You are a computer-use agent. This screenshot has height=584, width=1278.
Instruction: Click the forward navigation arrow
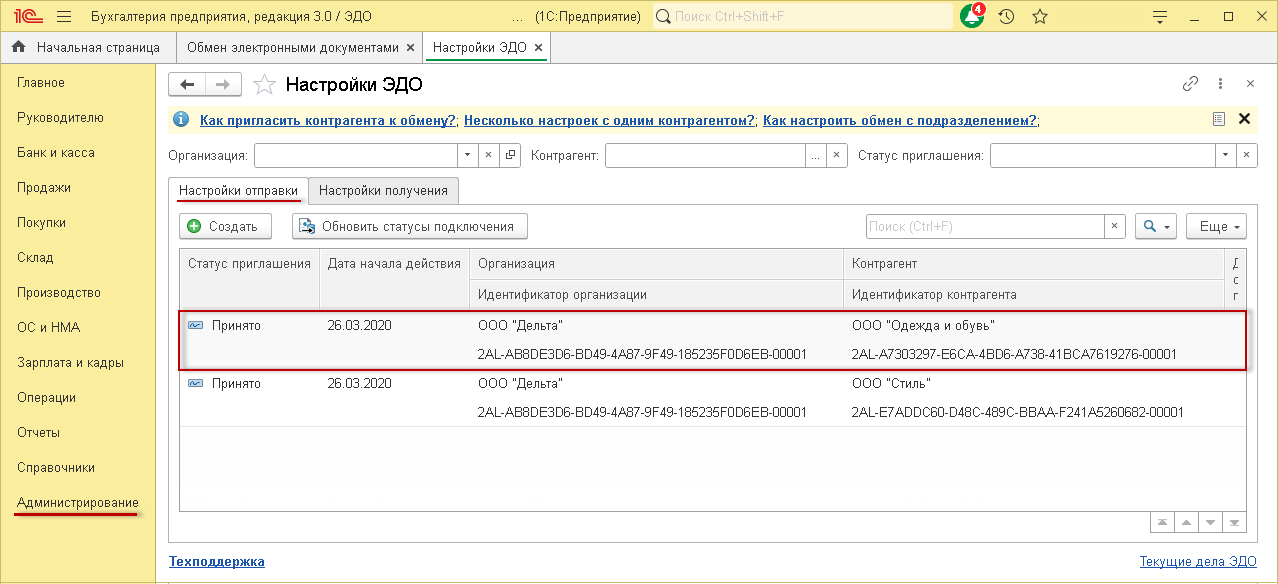click(x=223, y=84)
